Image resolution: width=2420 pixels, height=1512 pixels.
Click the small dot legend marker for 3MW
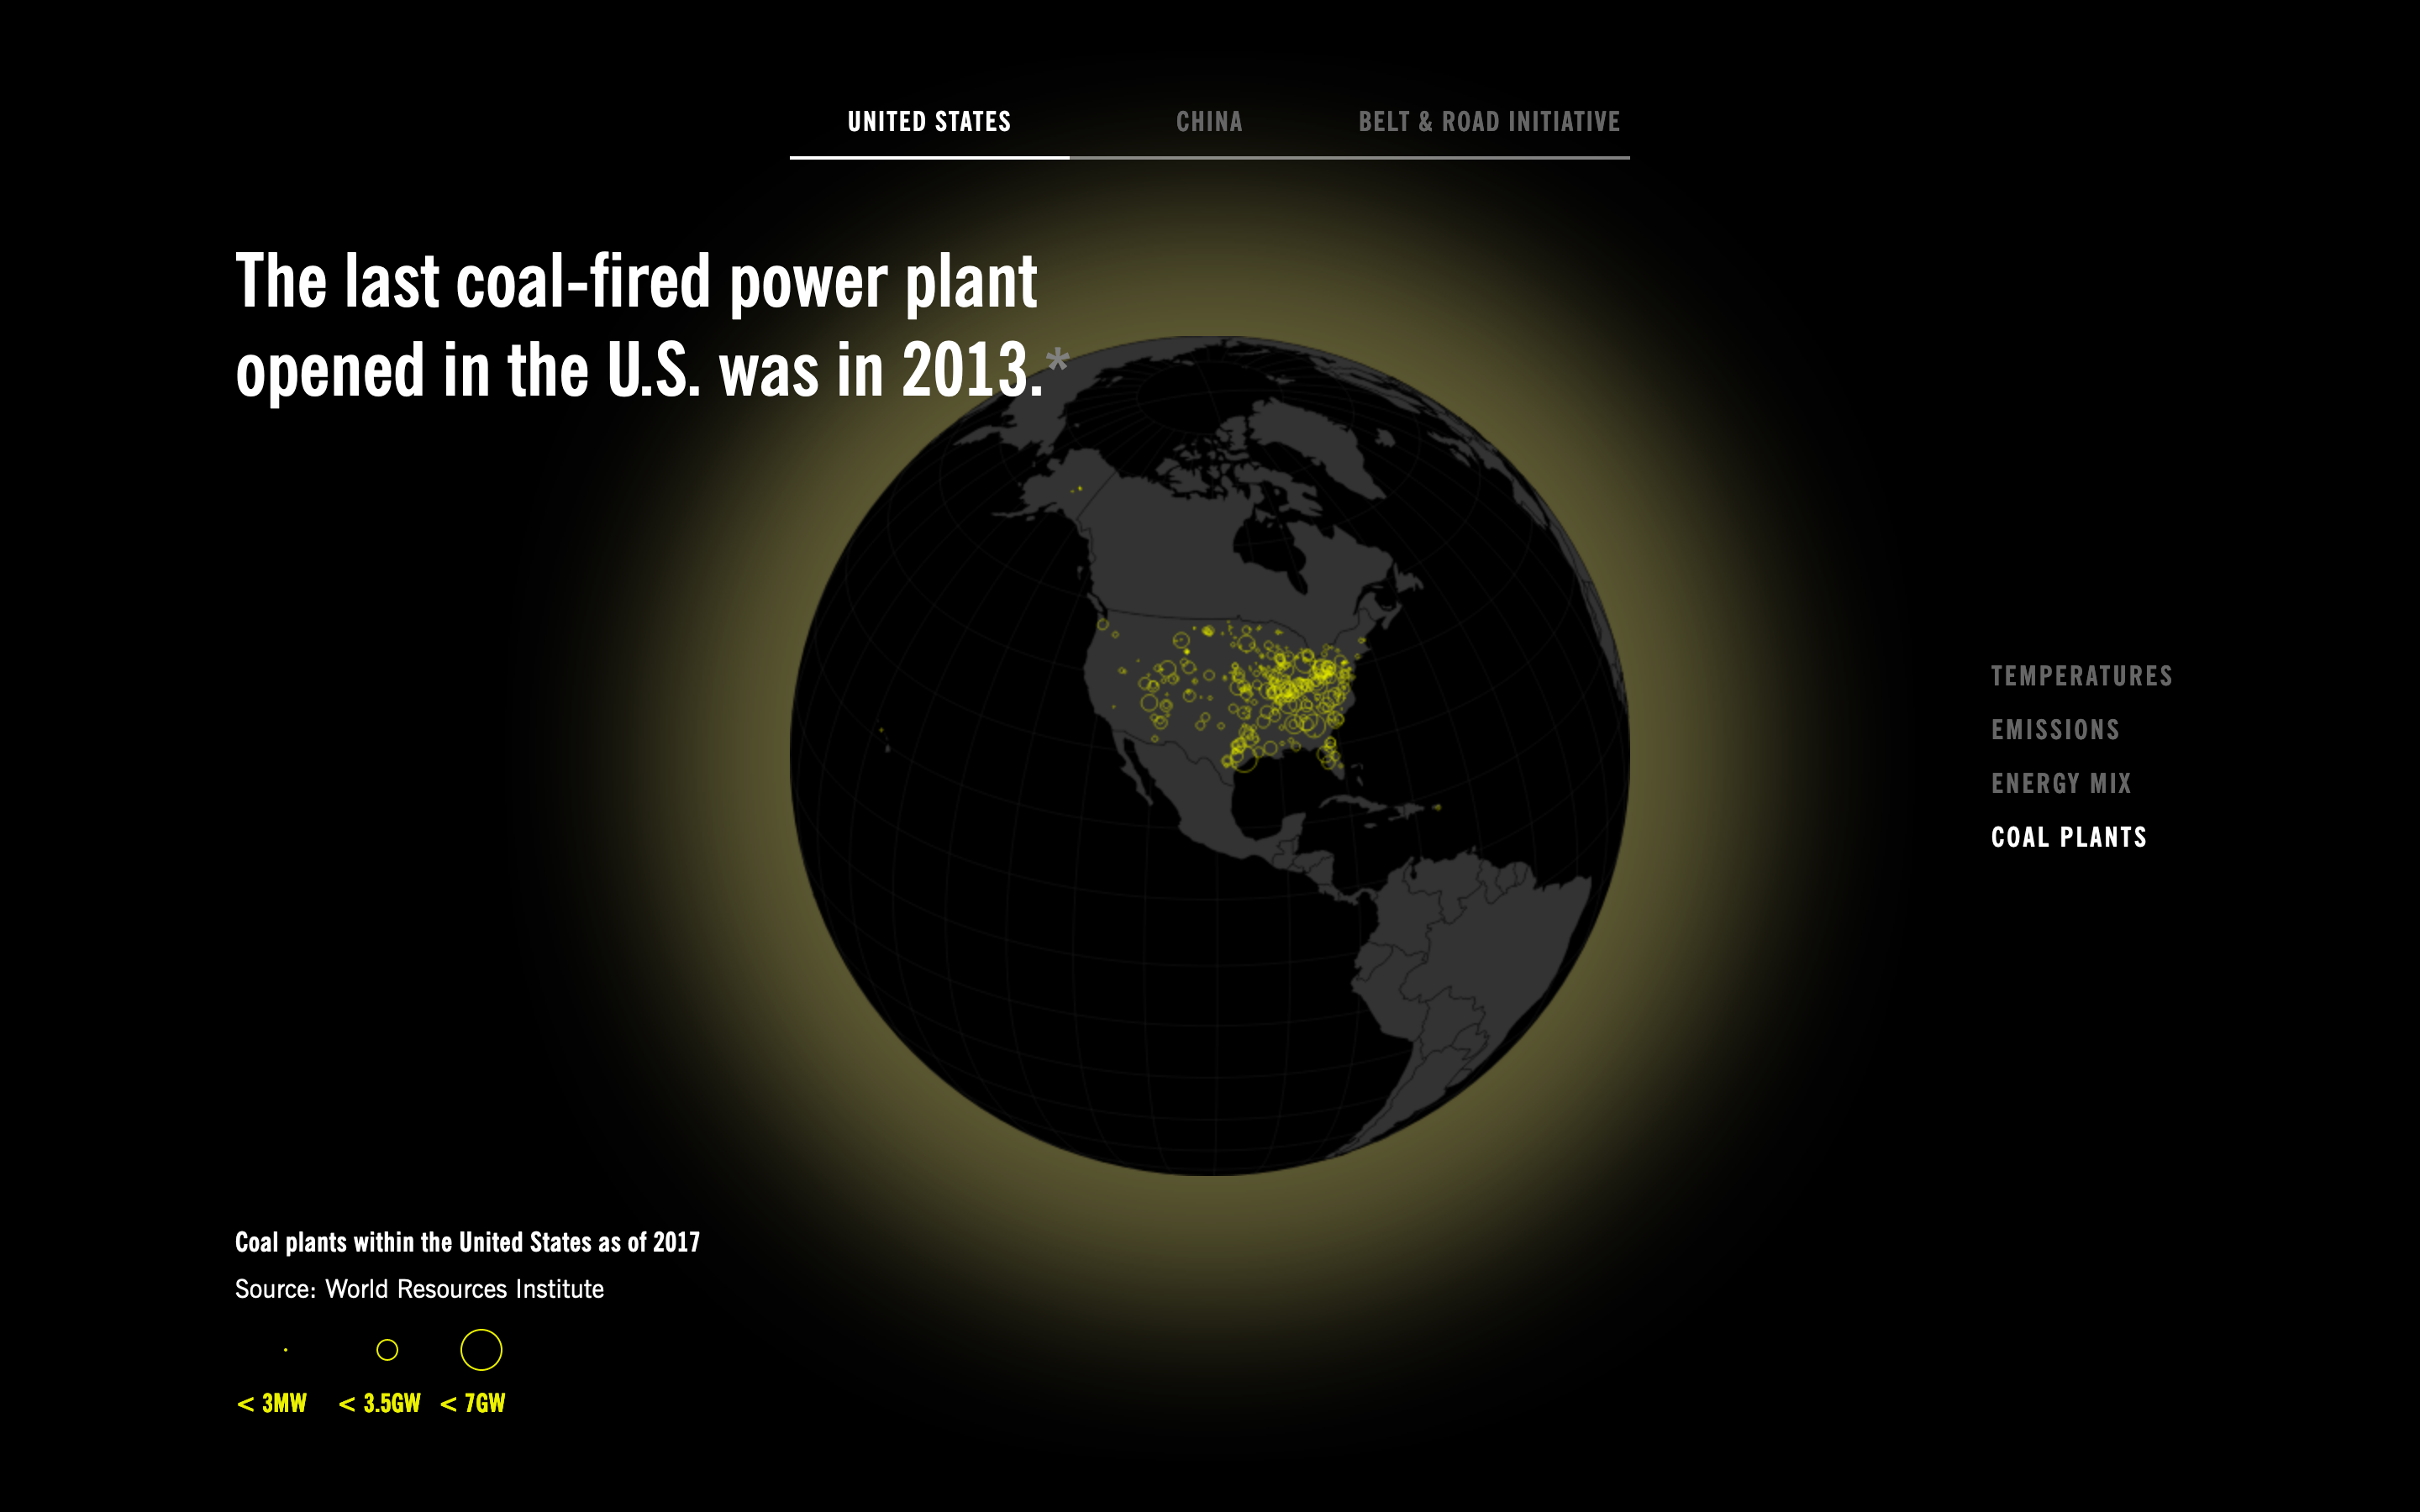[x=285, y=1350]
